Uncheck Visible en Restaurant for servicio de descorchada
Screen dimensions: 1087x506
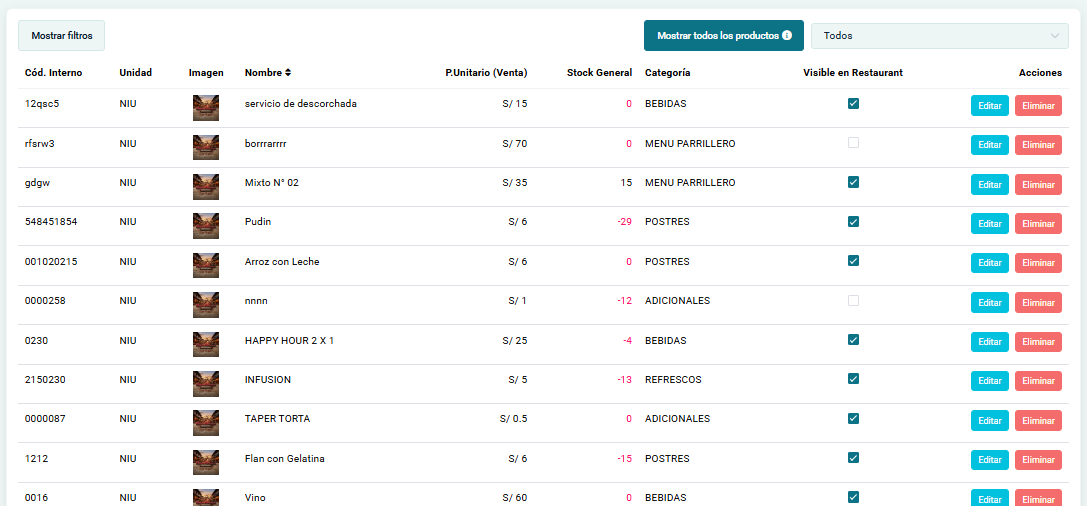click(853, 103)
